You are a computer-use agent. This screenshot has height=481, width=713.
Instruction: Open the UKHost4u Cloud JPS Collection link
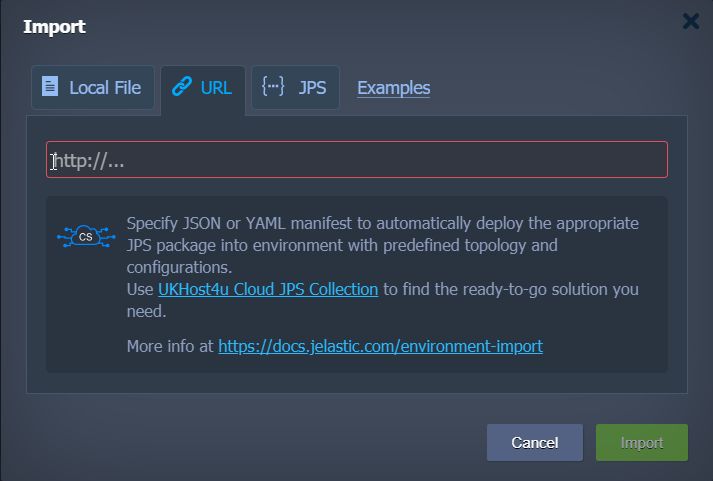[x=268, y=290]
